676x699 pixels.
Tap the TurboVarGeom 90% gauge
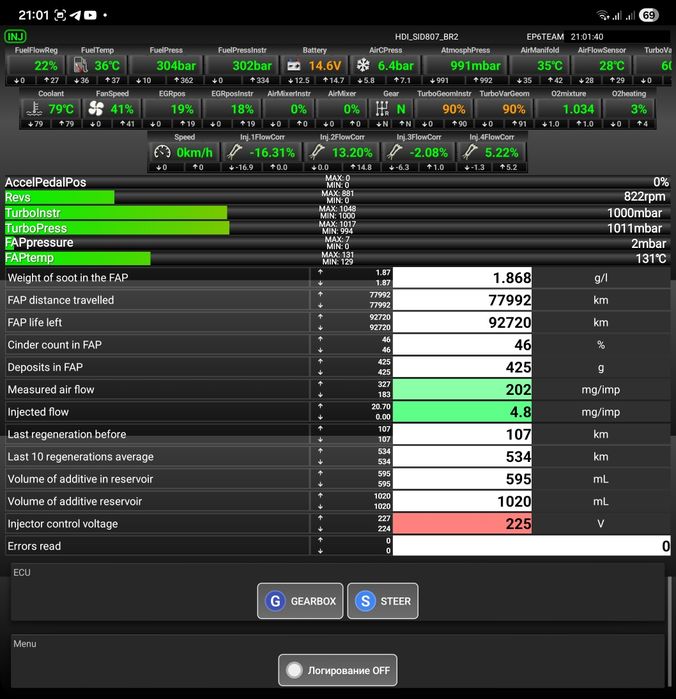pyautogui.click(x=504, y=109)
